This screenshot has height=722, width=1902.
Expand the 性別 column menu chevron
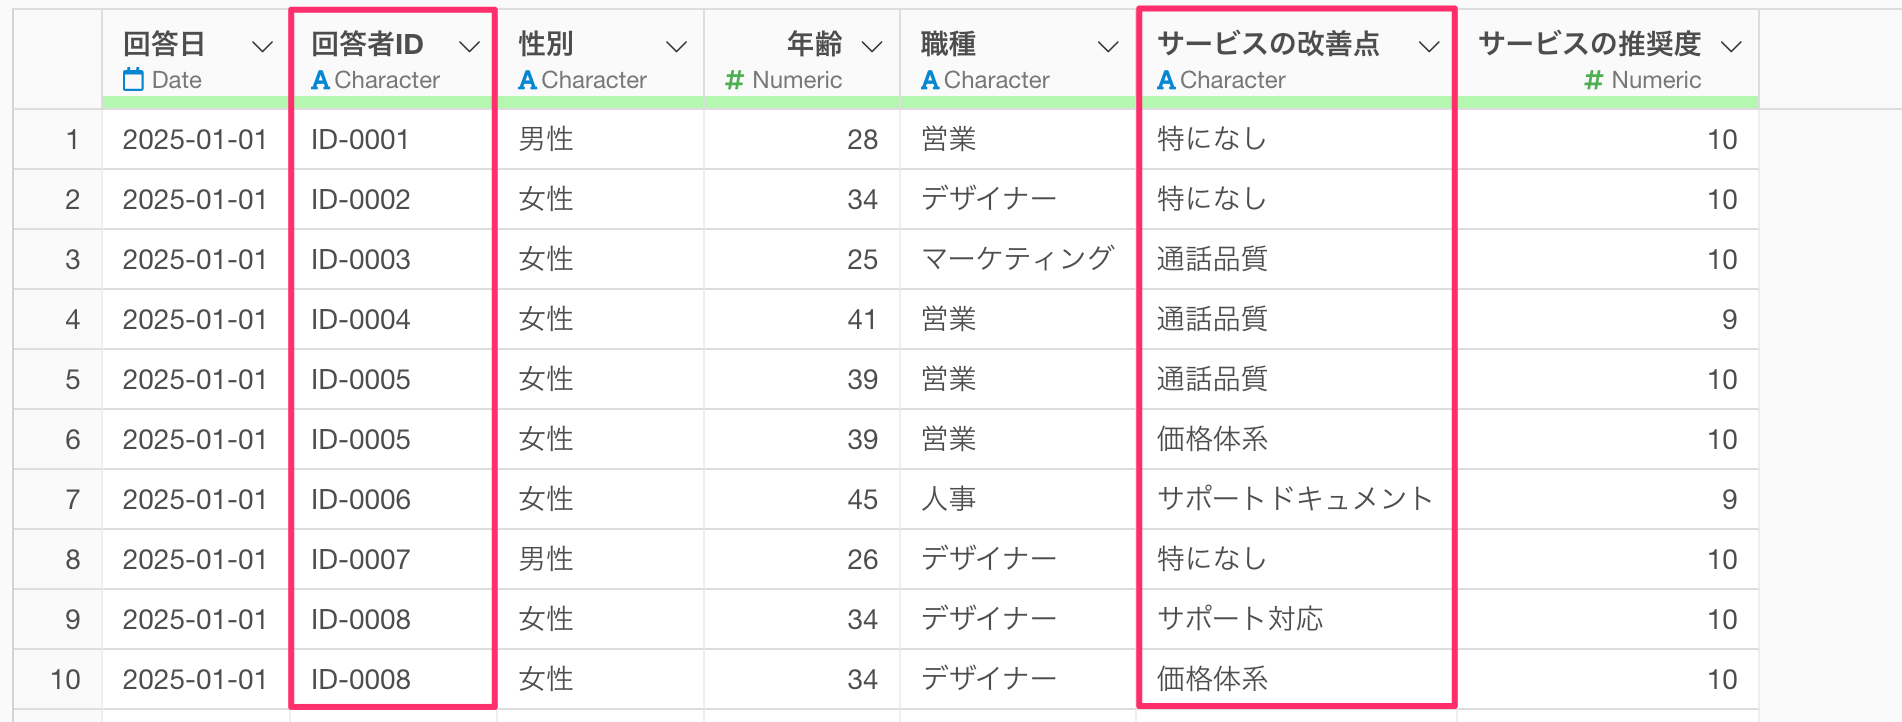click(x=677, y=46)
